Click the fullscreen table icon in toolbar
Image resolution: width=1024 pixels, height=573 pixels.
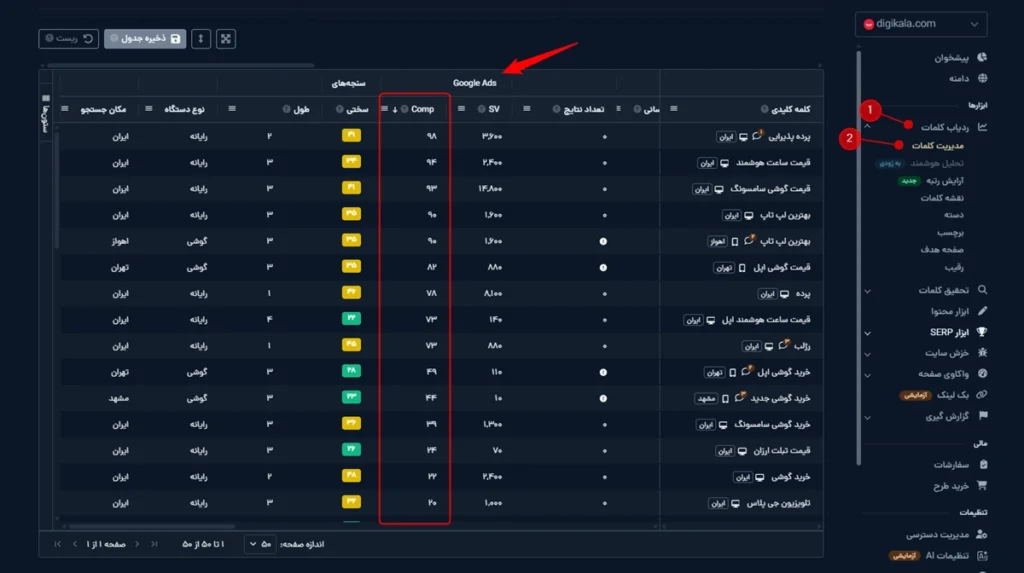pos(225,39)
